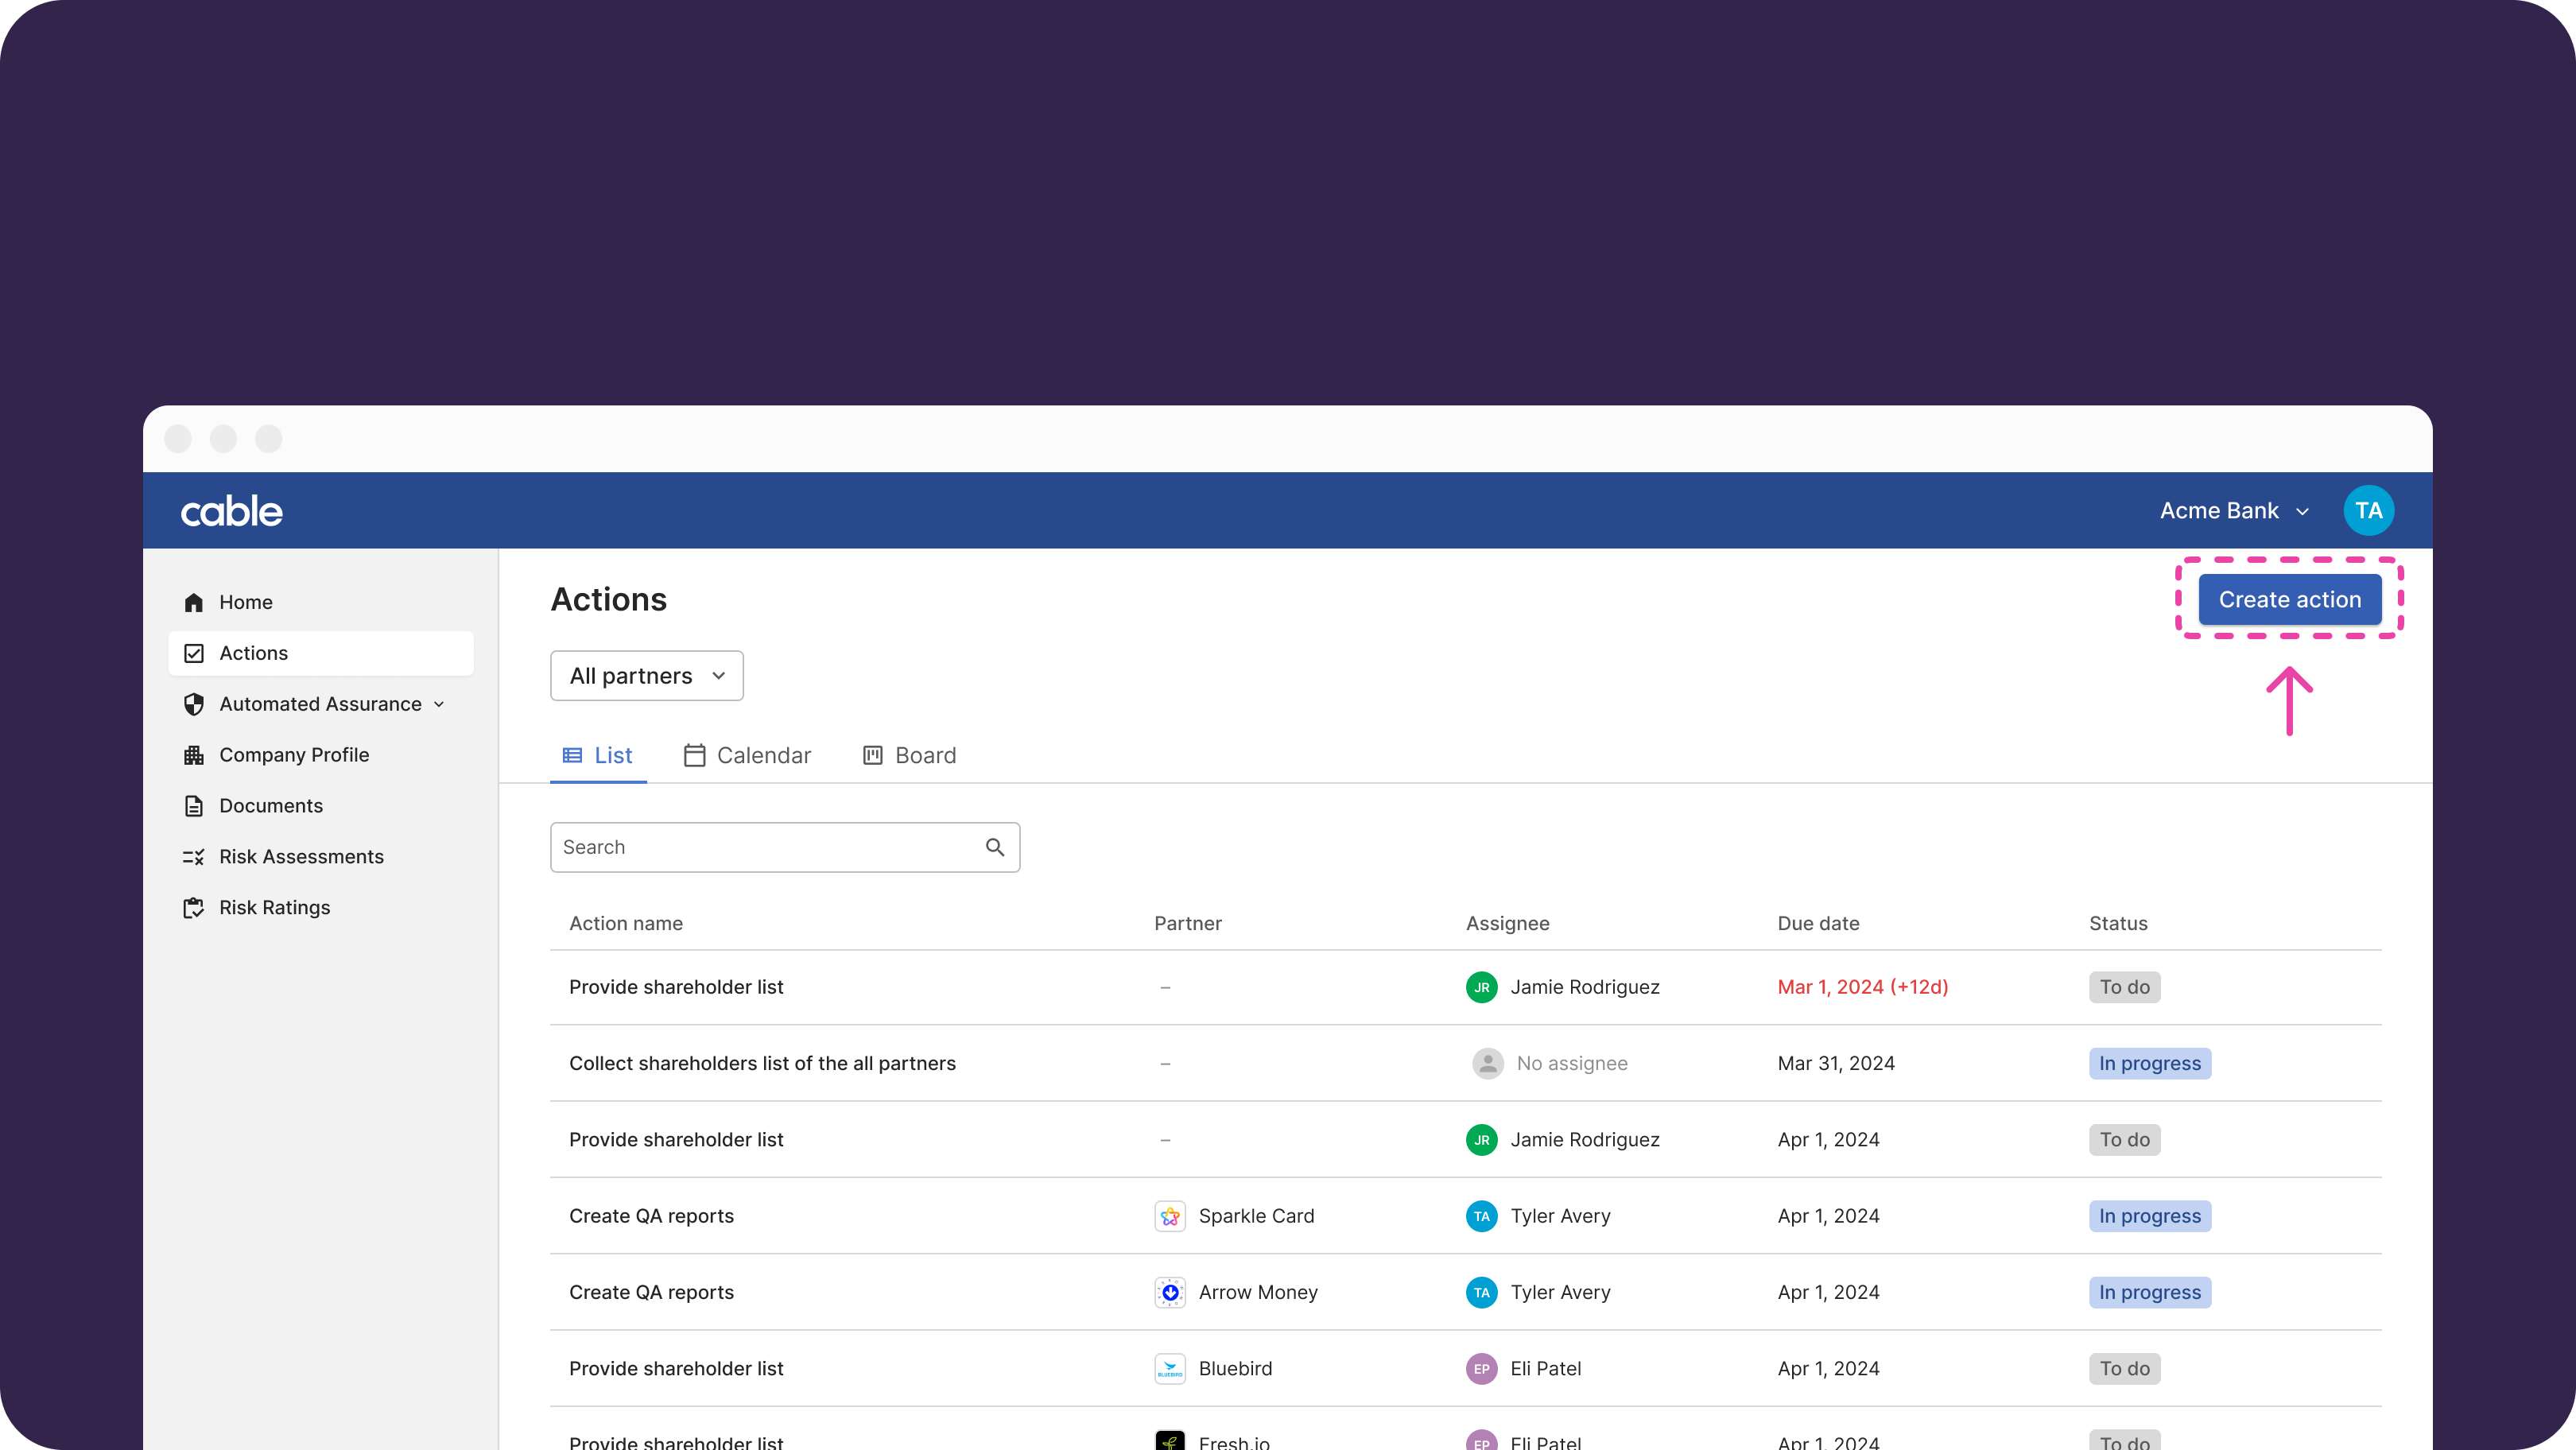Click the Documents file icon
Image resolution: width=2576 pixels, height=1450 pixels.
[x=194, y=806]
